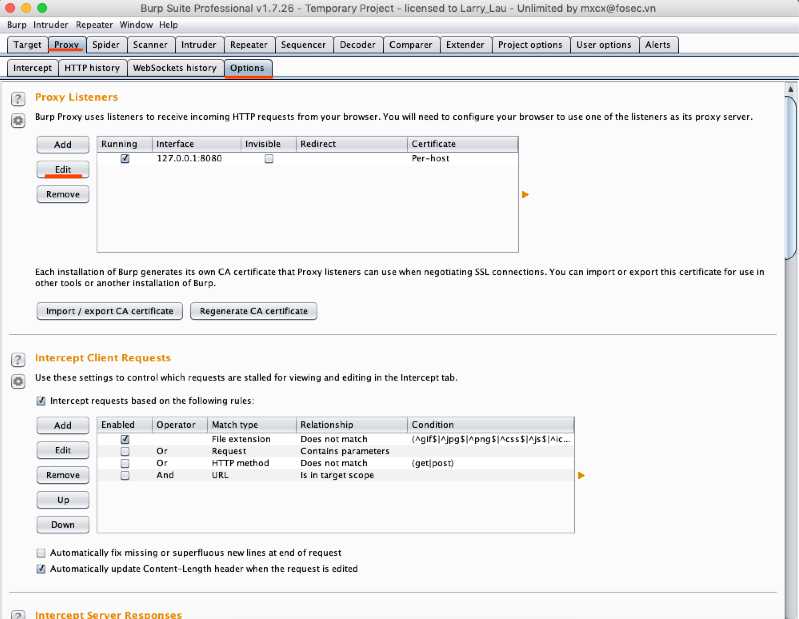
Task: Move intercept rule Down
Action: coord(63,525)
